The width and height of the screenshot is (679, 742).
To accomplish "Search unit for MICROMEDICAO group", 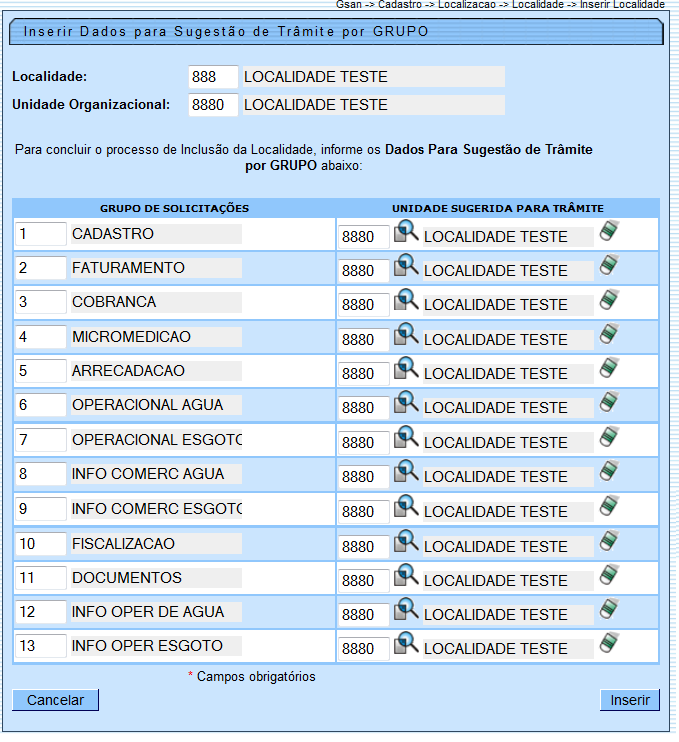I will (x=405, y=335).
